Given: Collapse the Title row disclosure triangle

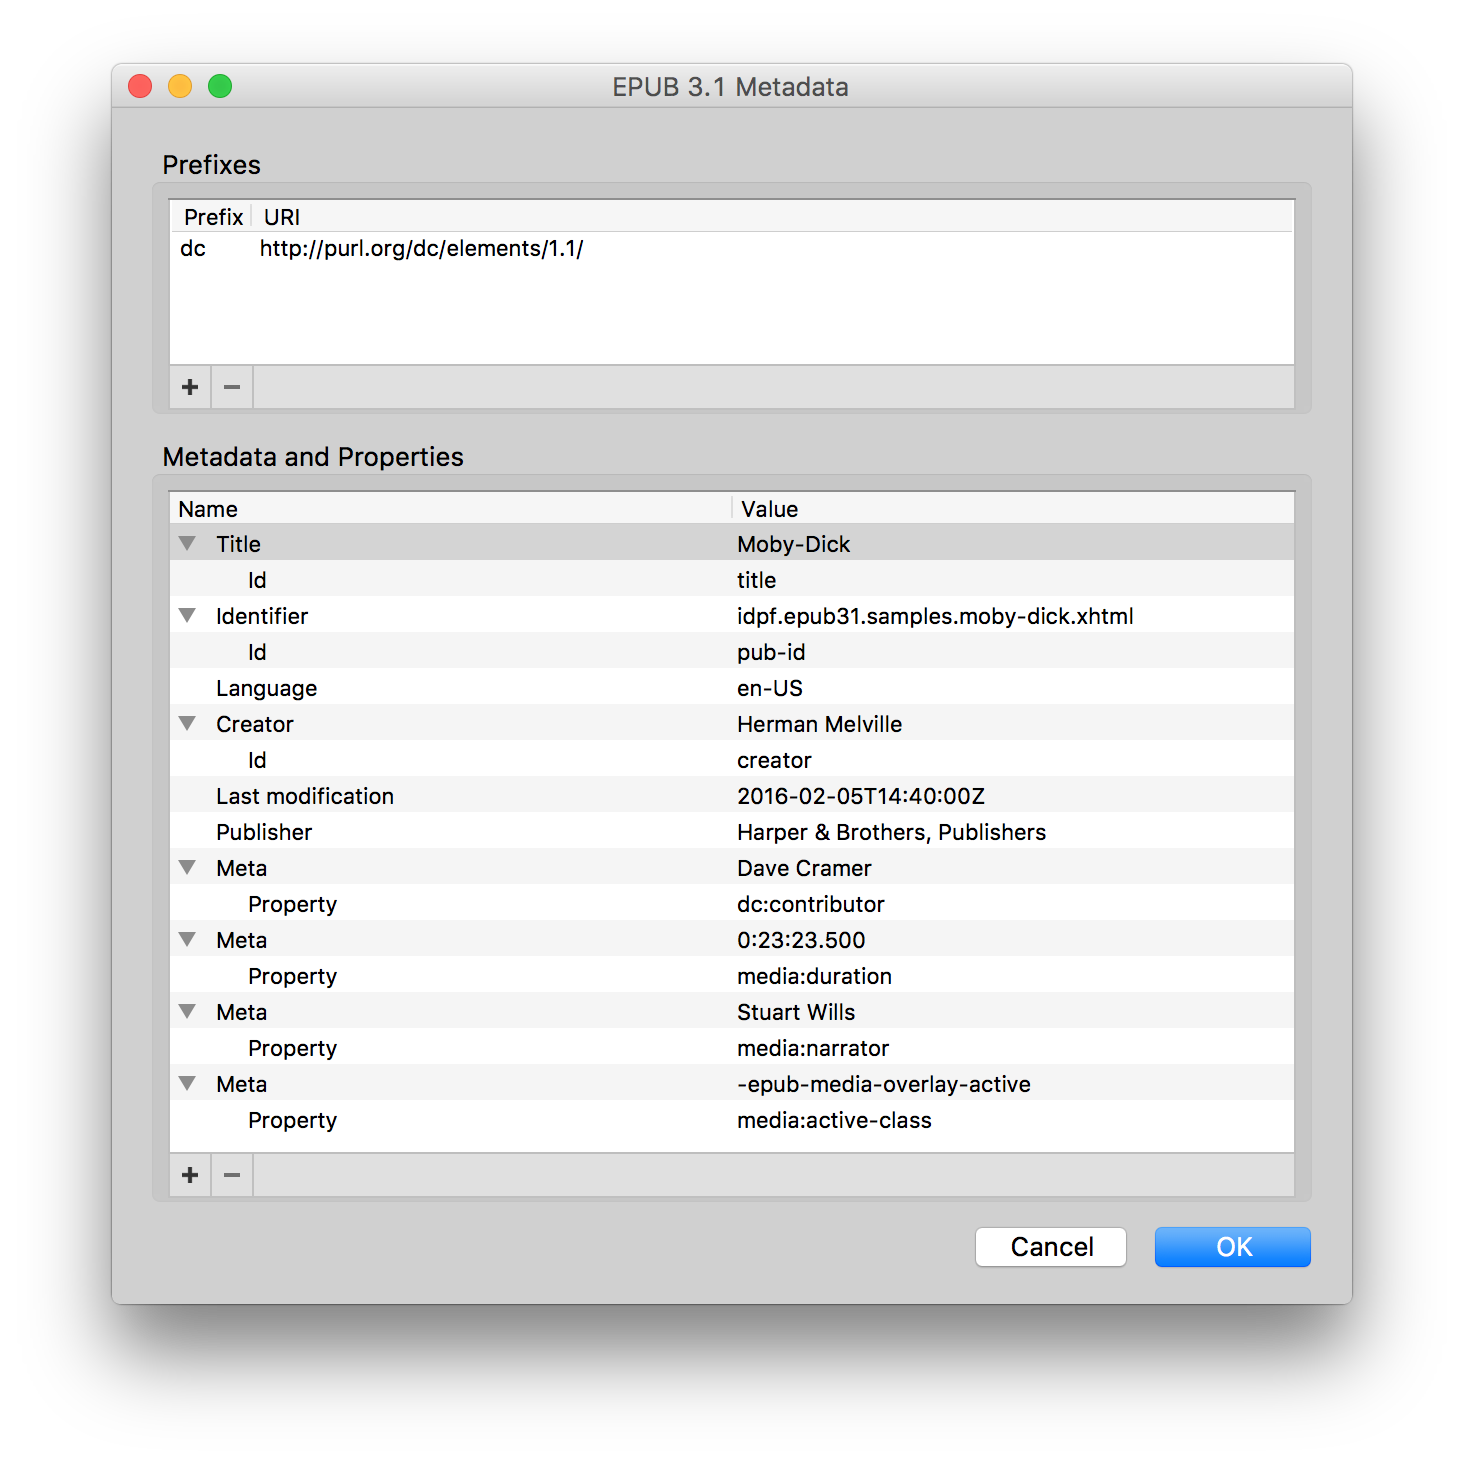Looking at the screenshot, I should (187, 544).
